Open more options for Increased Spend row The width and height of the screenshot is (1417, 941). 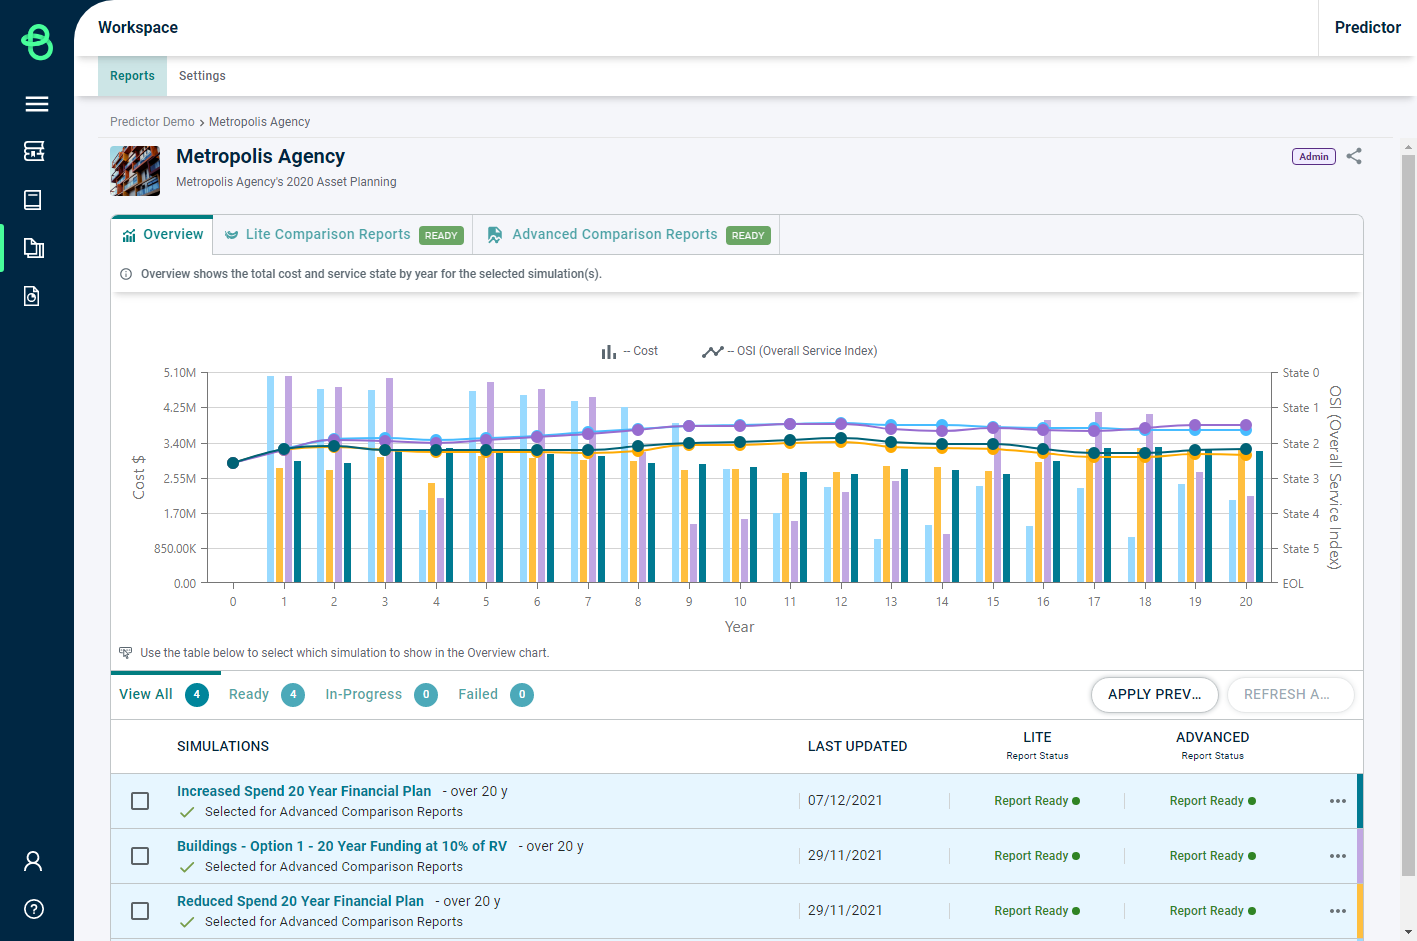coord(1337,801)
